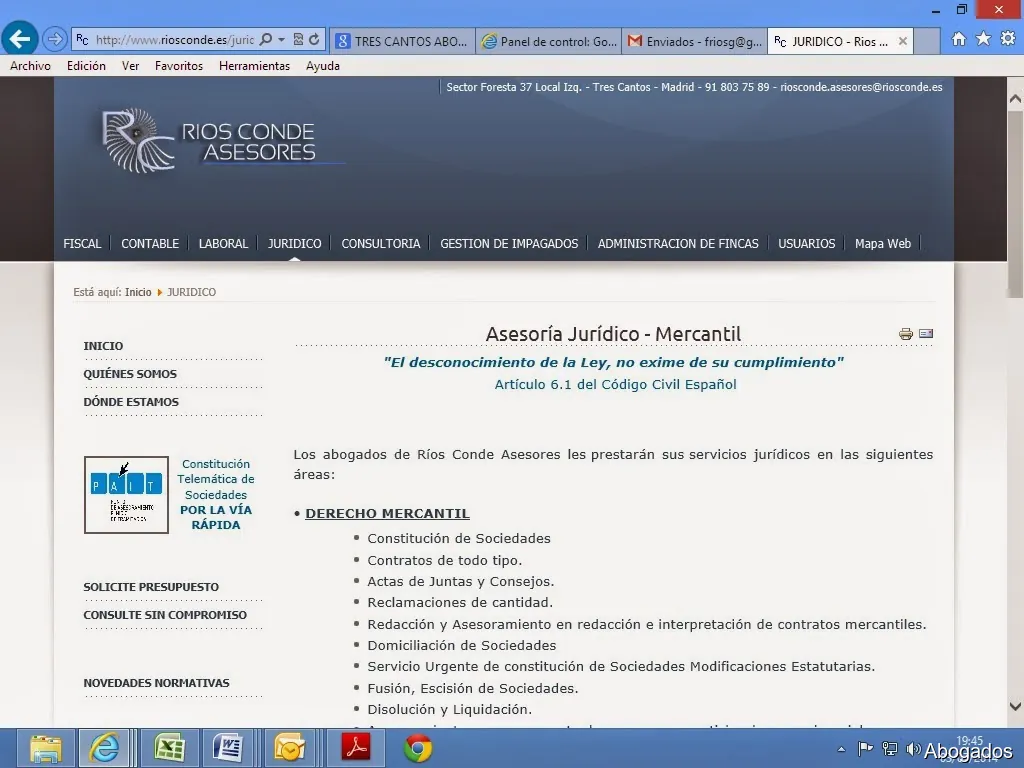Open the browser tools gear icon
This screenshot has width=1024, height=768.
pos(1007,39)
